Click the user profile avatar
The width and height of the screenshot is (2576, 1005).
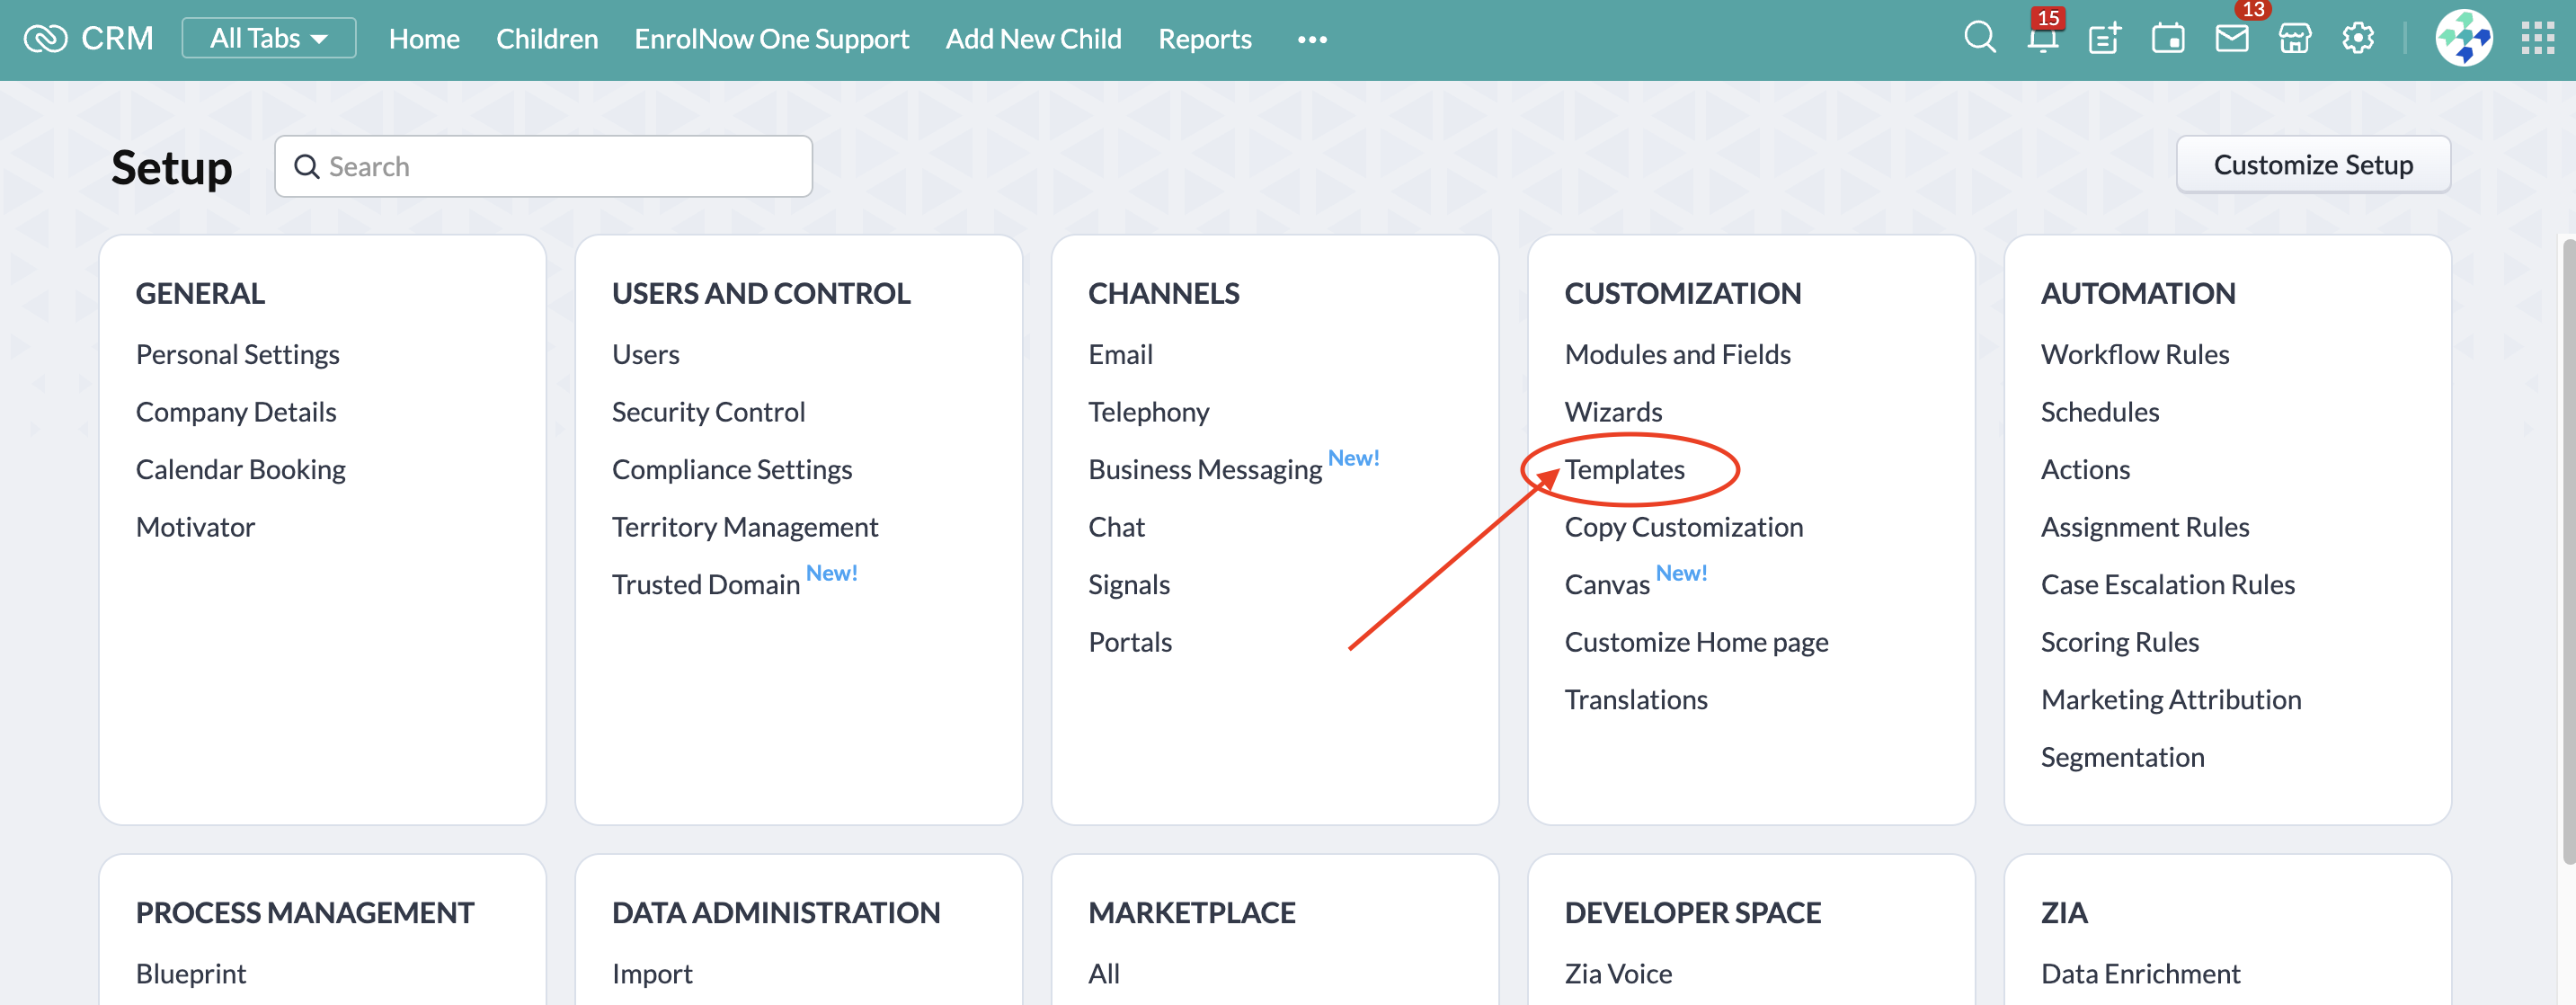pos(2463,38)
